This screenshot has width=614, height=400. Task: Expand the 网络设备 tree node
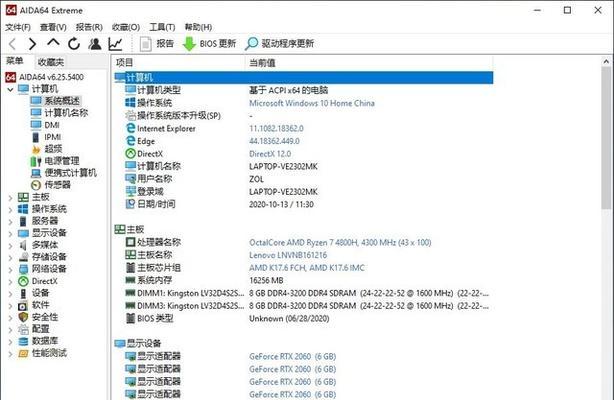pyautogui.click(x=11, y=270)
